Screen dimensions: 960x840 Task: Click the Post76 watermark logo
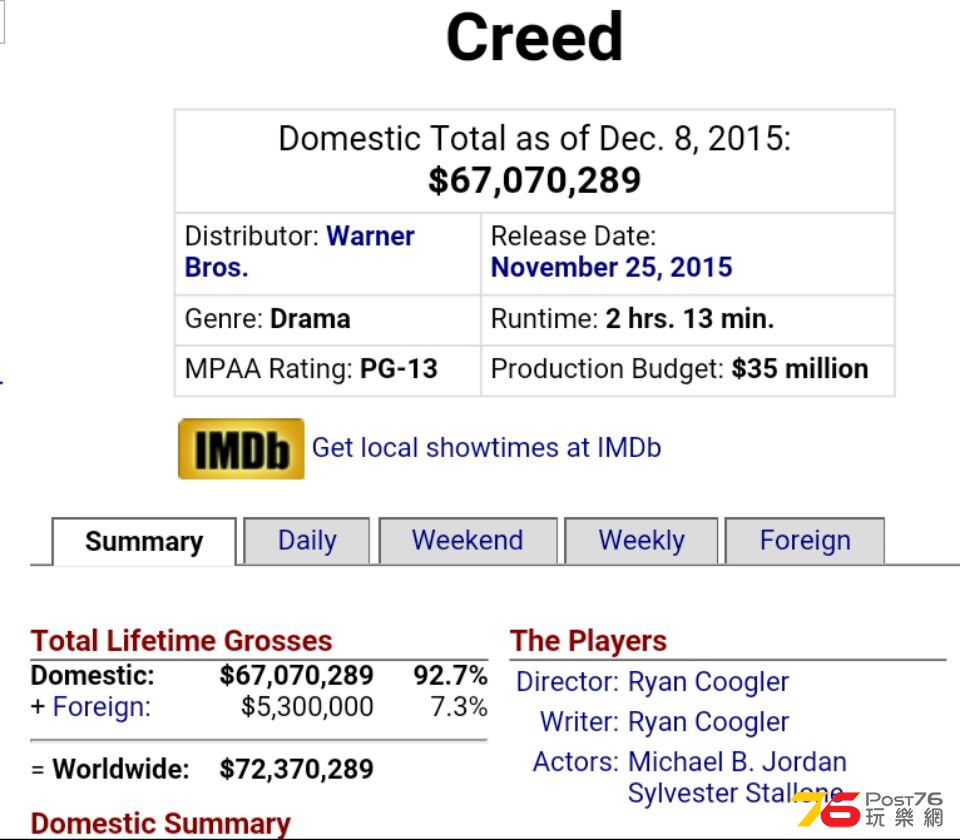(871, 809)
